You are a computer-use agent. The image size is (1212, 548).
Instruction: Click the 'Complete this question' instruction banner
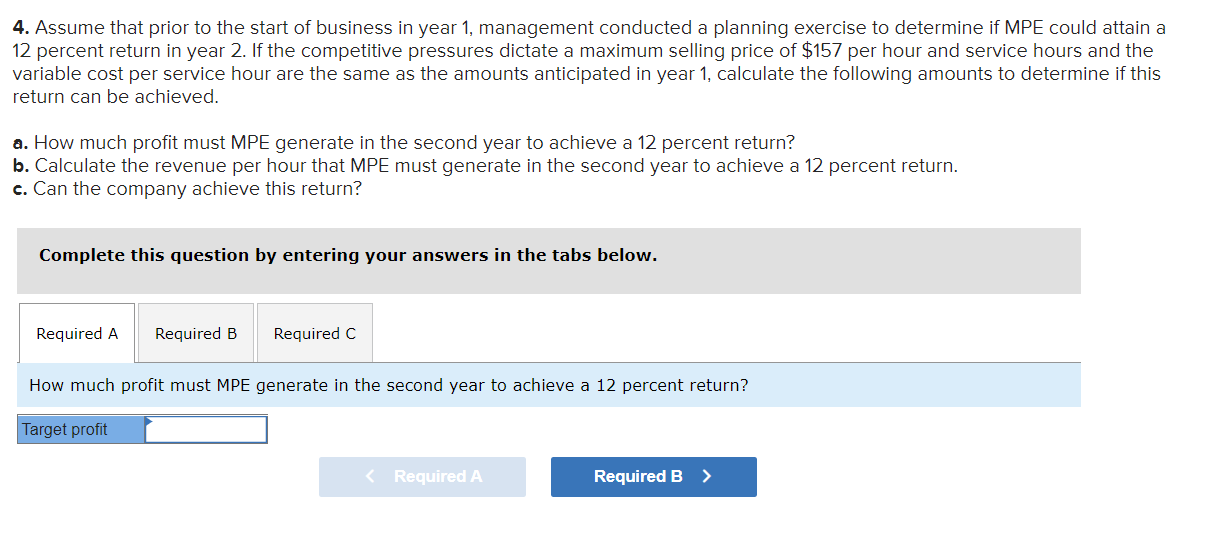click(x=348, y=256)
